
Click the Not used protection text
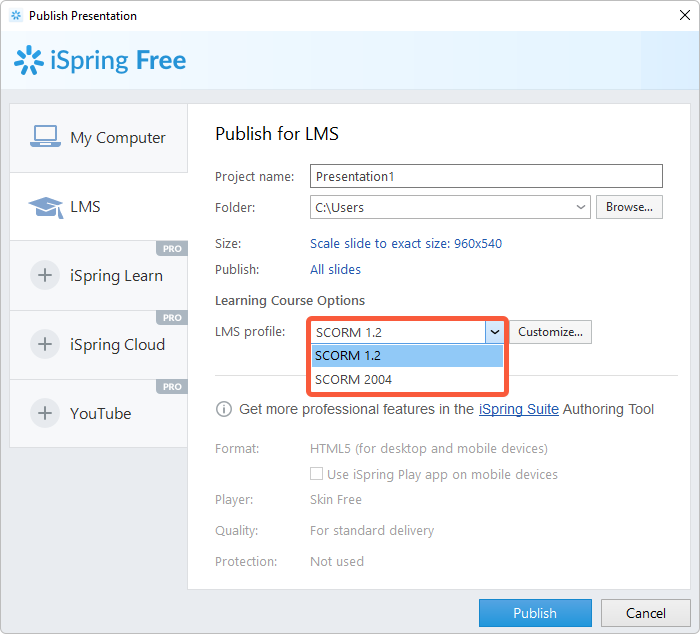tap(337, 561)
